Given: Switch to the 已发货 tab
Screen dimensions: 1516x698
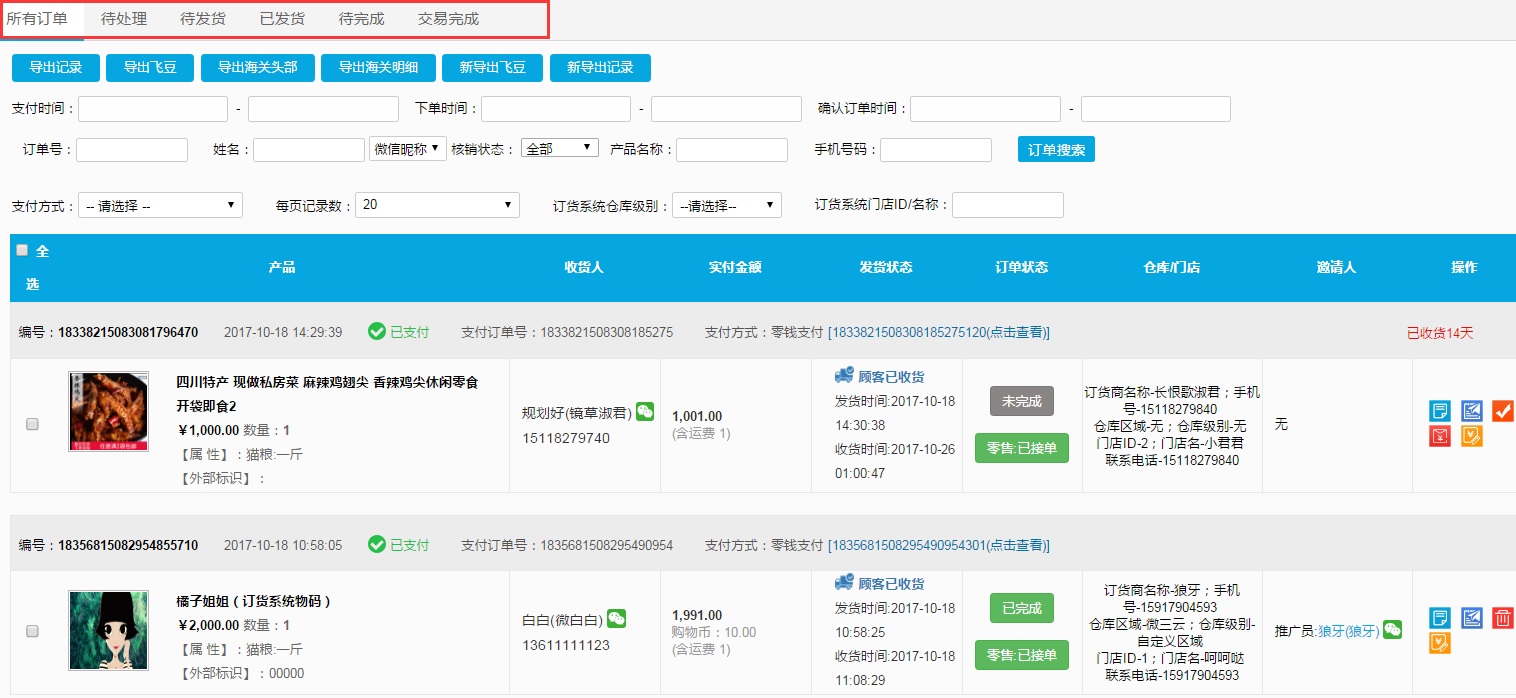Looking at the screenshot, I should click(x=282, y=19).
